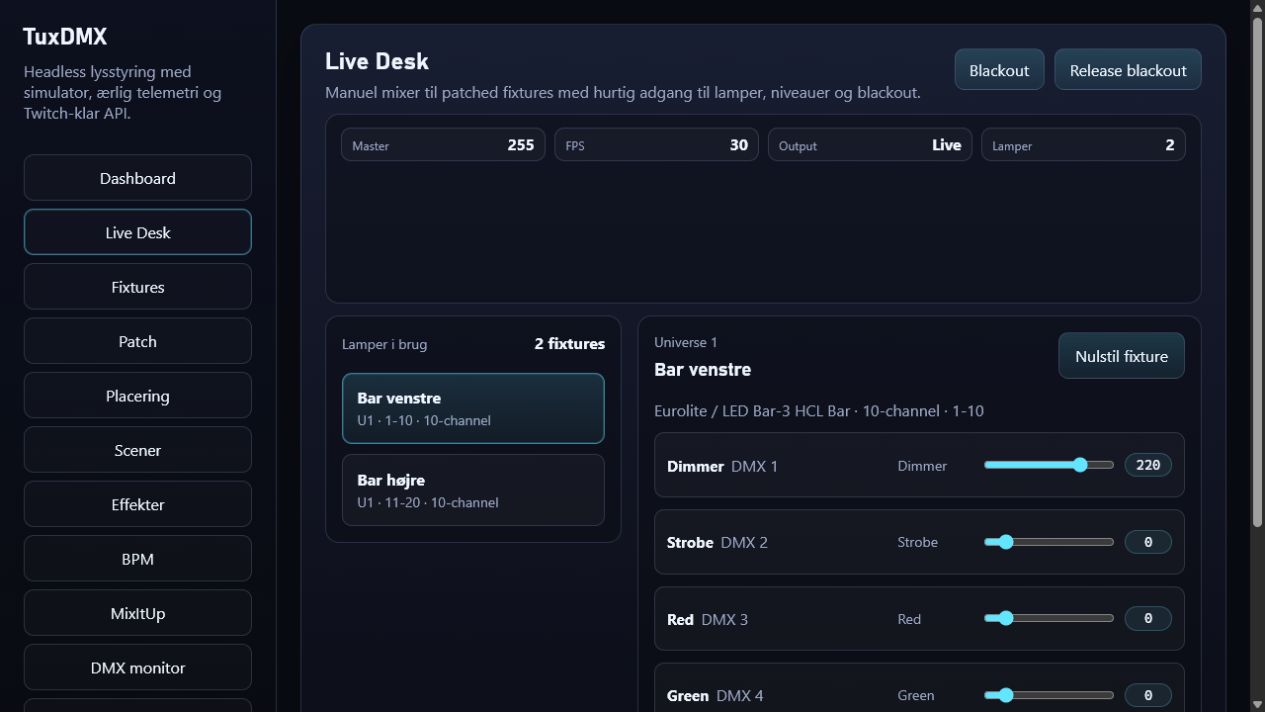Click the 'Lamper i brug' label
This screenshot has width=1265, height=712.
384,344
